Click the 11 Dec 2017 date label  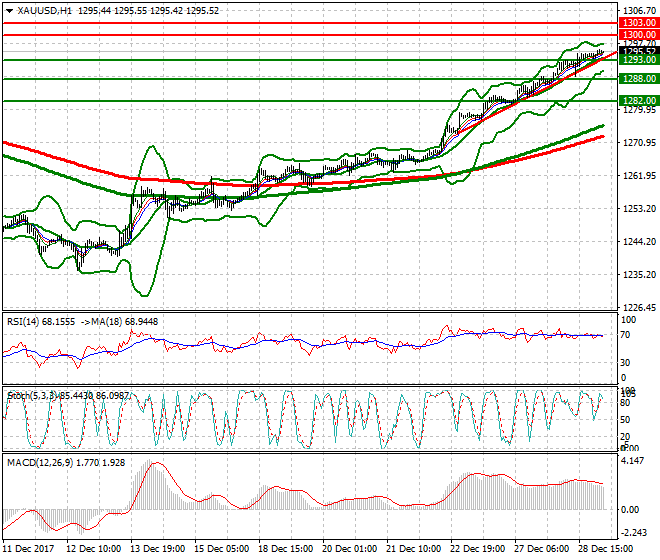[x=30, y=550]
